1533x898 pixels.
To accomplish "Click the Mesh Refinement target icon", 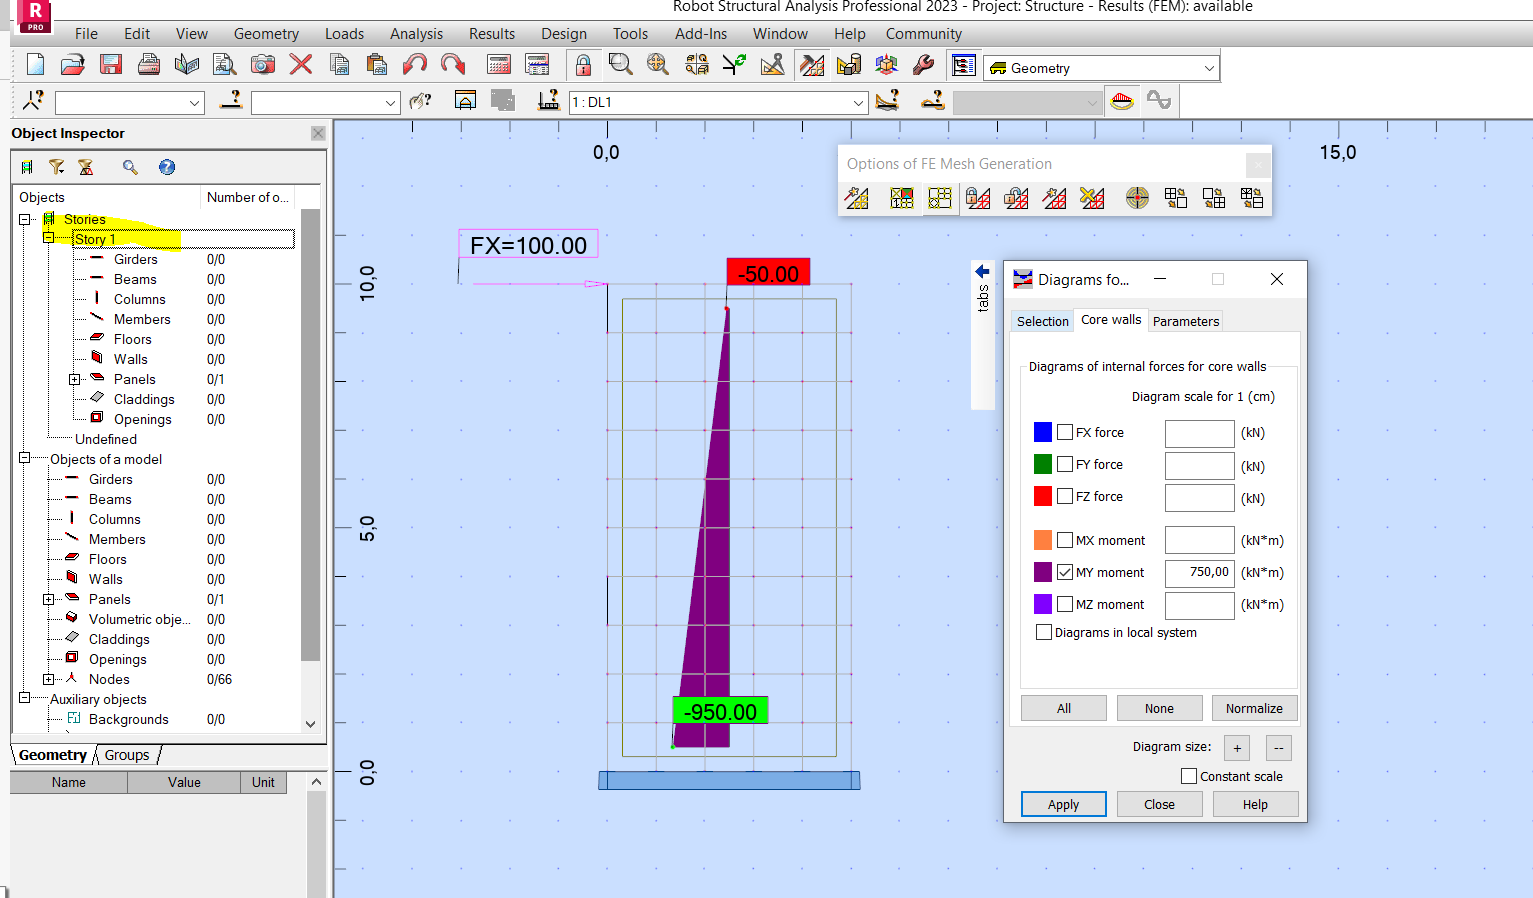I will click(1136, 198).
